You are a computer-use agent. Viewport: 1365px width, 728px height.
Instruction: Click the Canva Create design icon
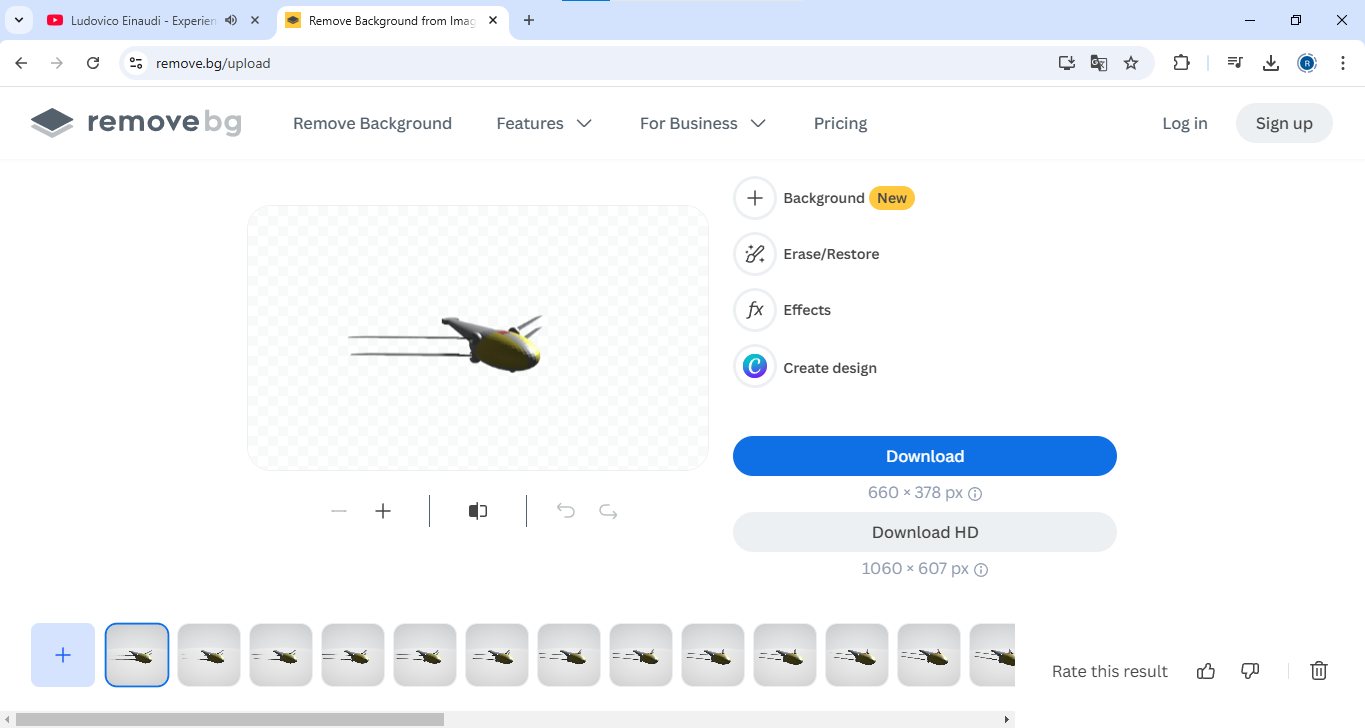tap(755, 367)
